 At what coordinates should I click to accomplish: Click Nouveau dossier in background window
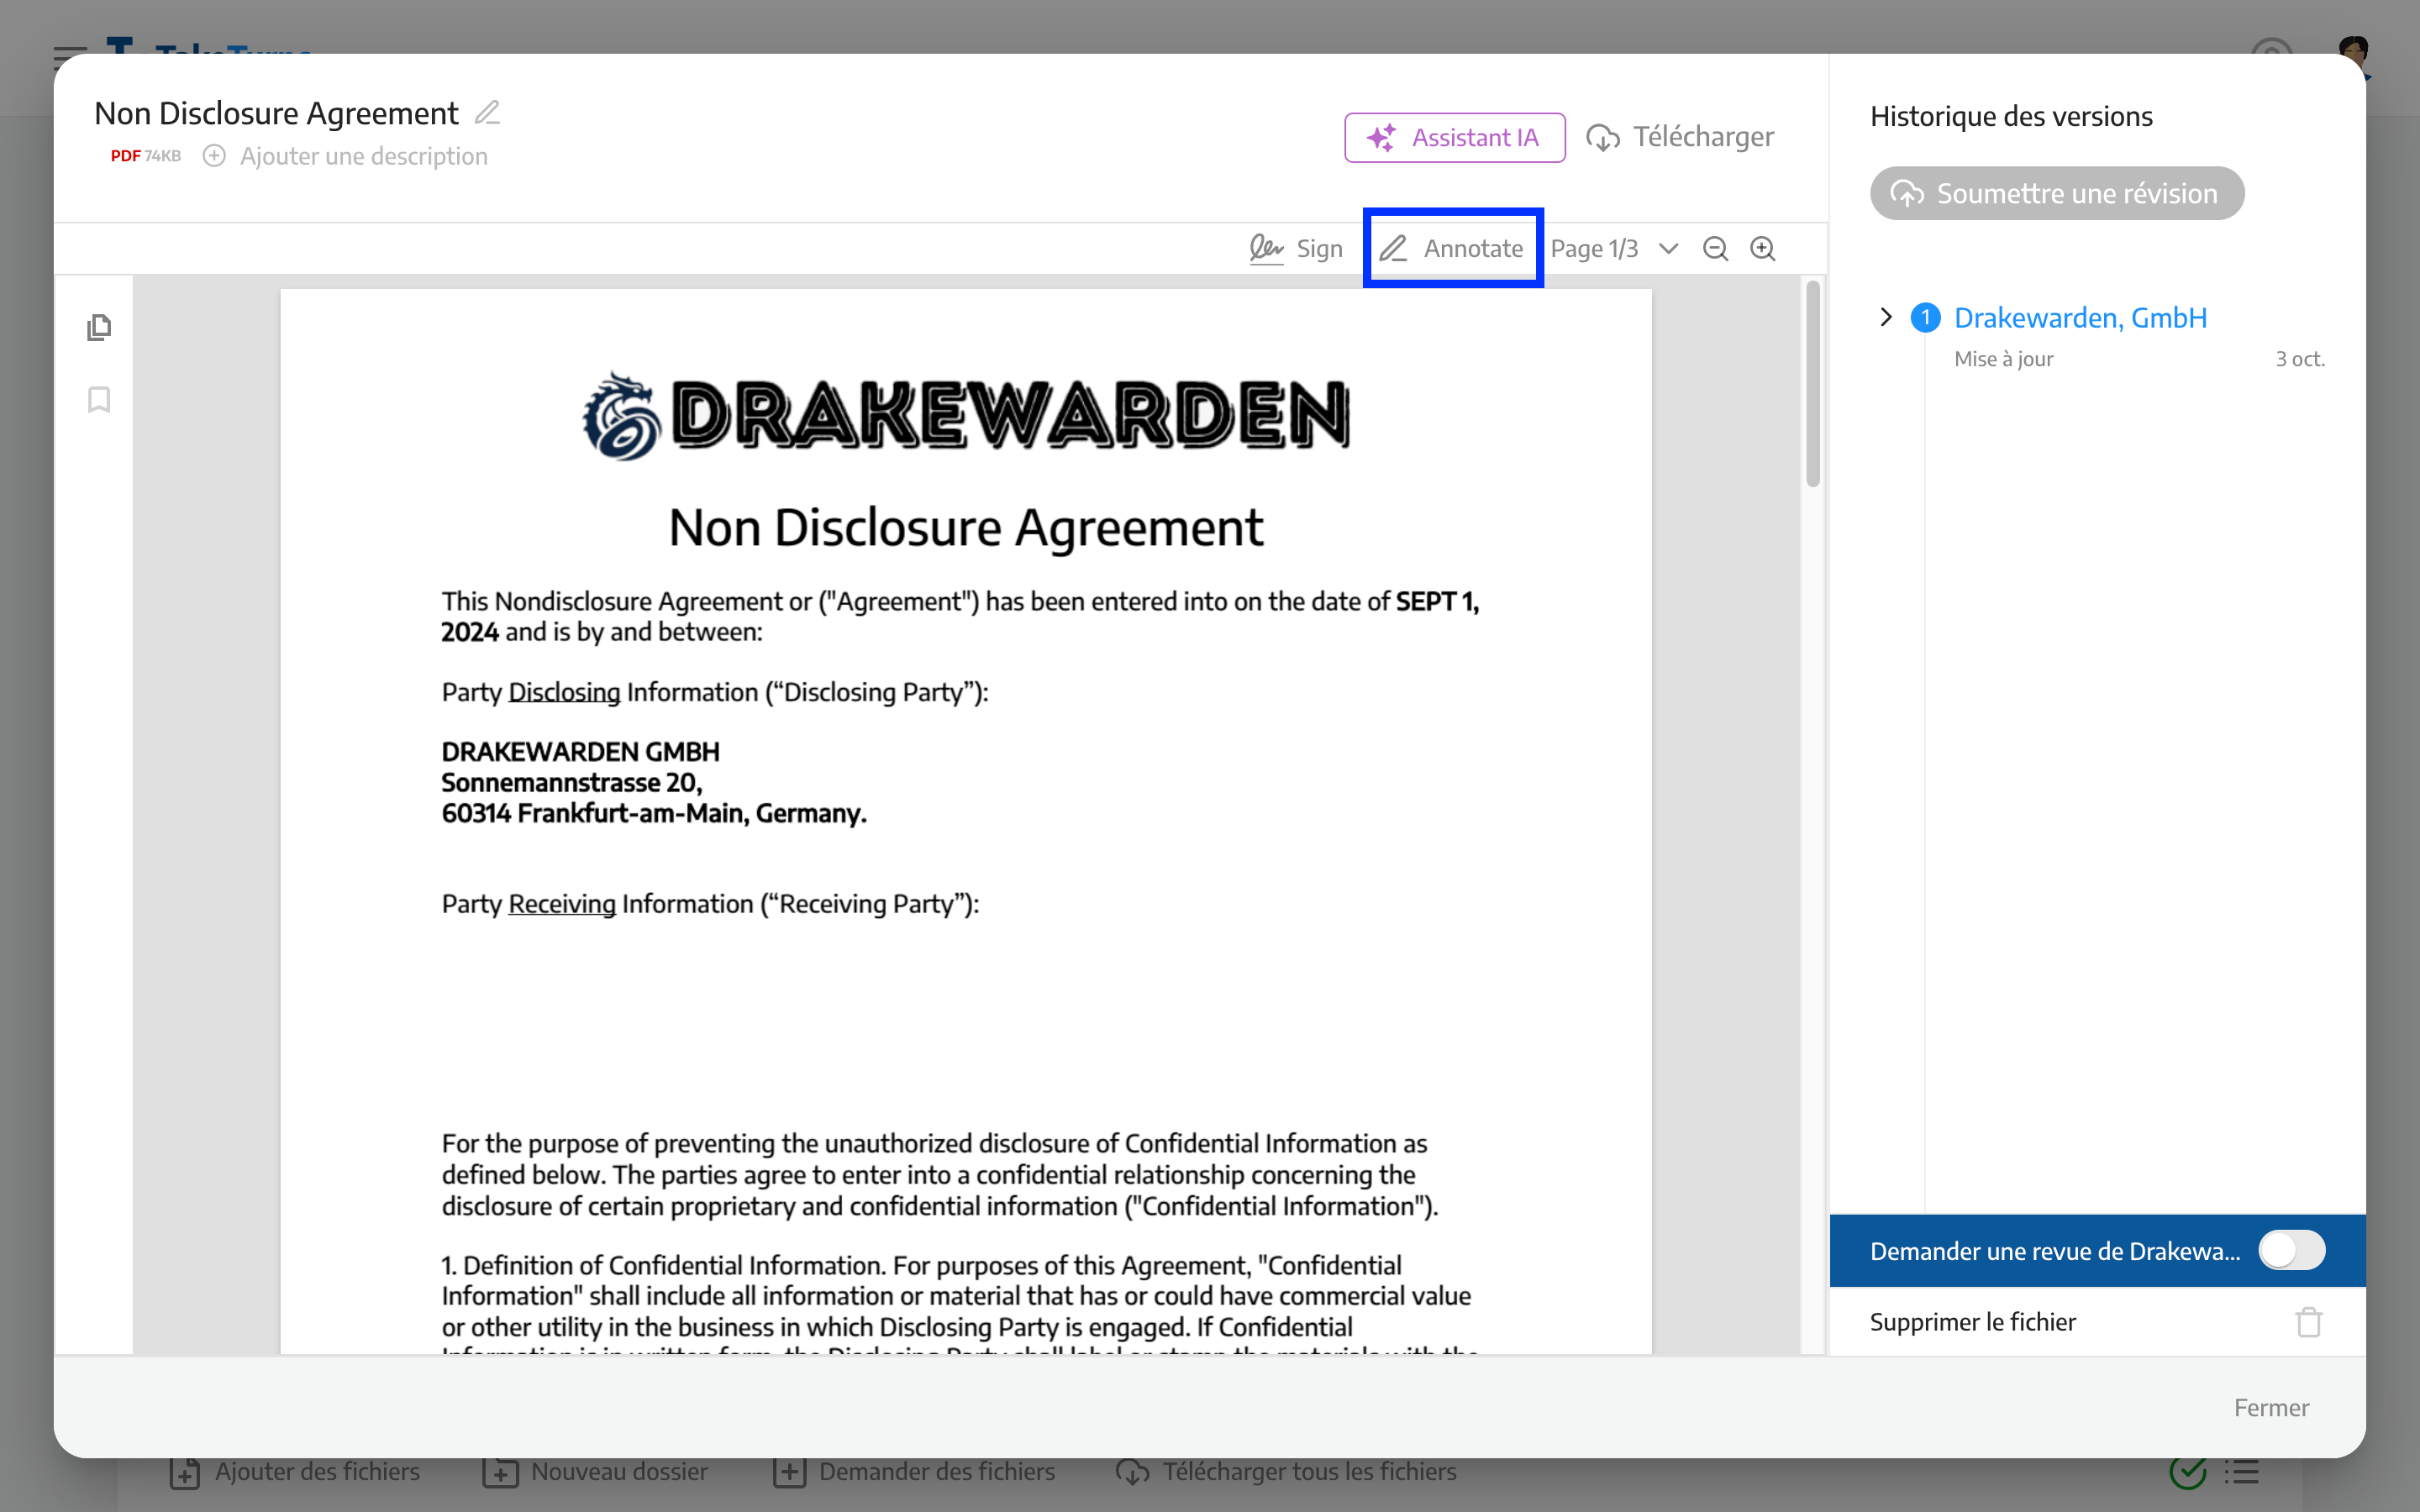pos(595,1472)
